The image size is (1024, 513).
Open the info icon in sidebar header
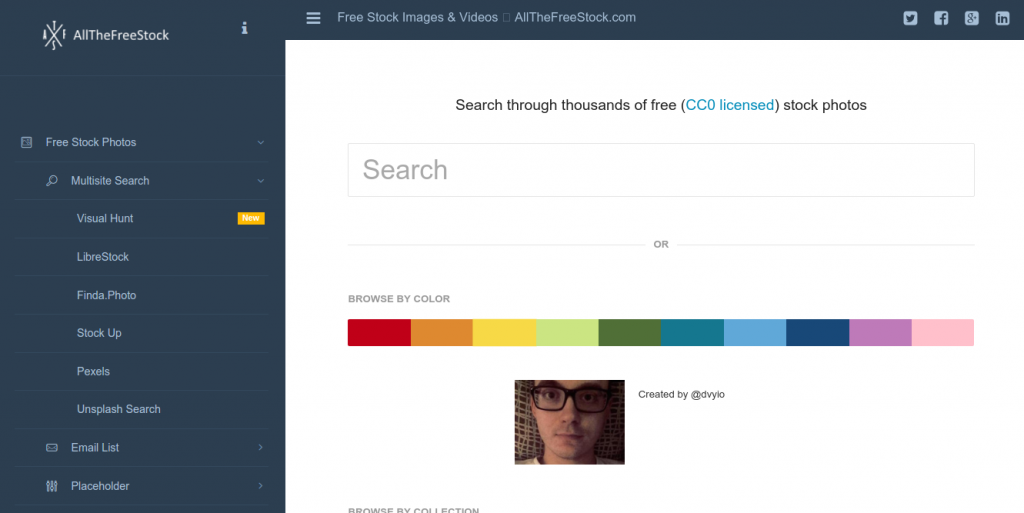click(x=244, y=28)
